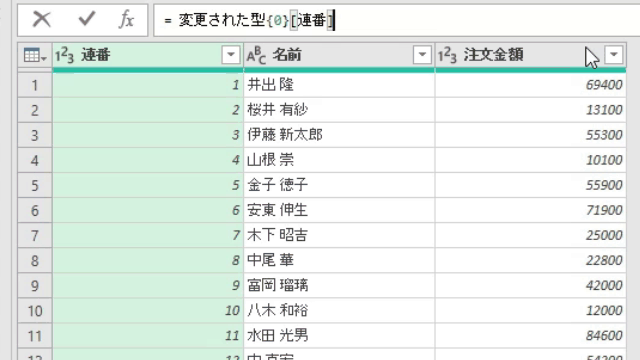Open the table options icon in header corner
Screen dimensions: 640x360
click(x=35, y=55)
